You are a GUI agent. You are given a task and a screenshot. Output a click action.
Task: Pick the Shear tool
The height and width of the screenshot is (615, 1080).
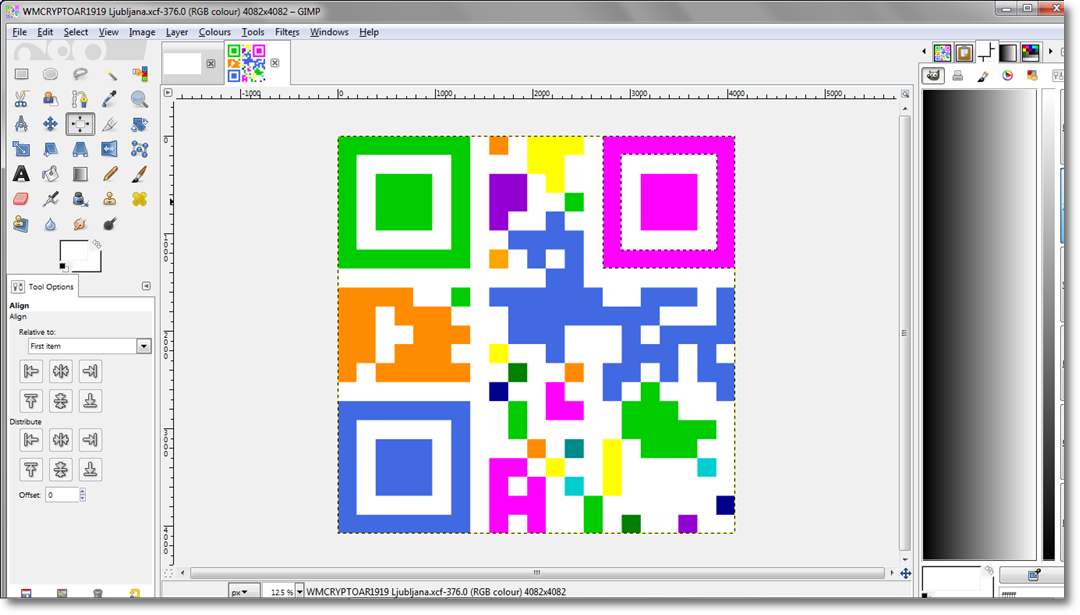pyautogui.click(x=50, y=149)
